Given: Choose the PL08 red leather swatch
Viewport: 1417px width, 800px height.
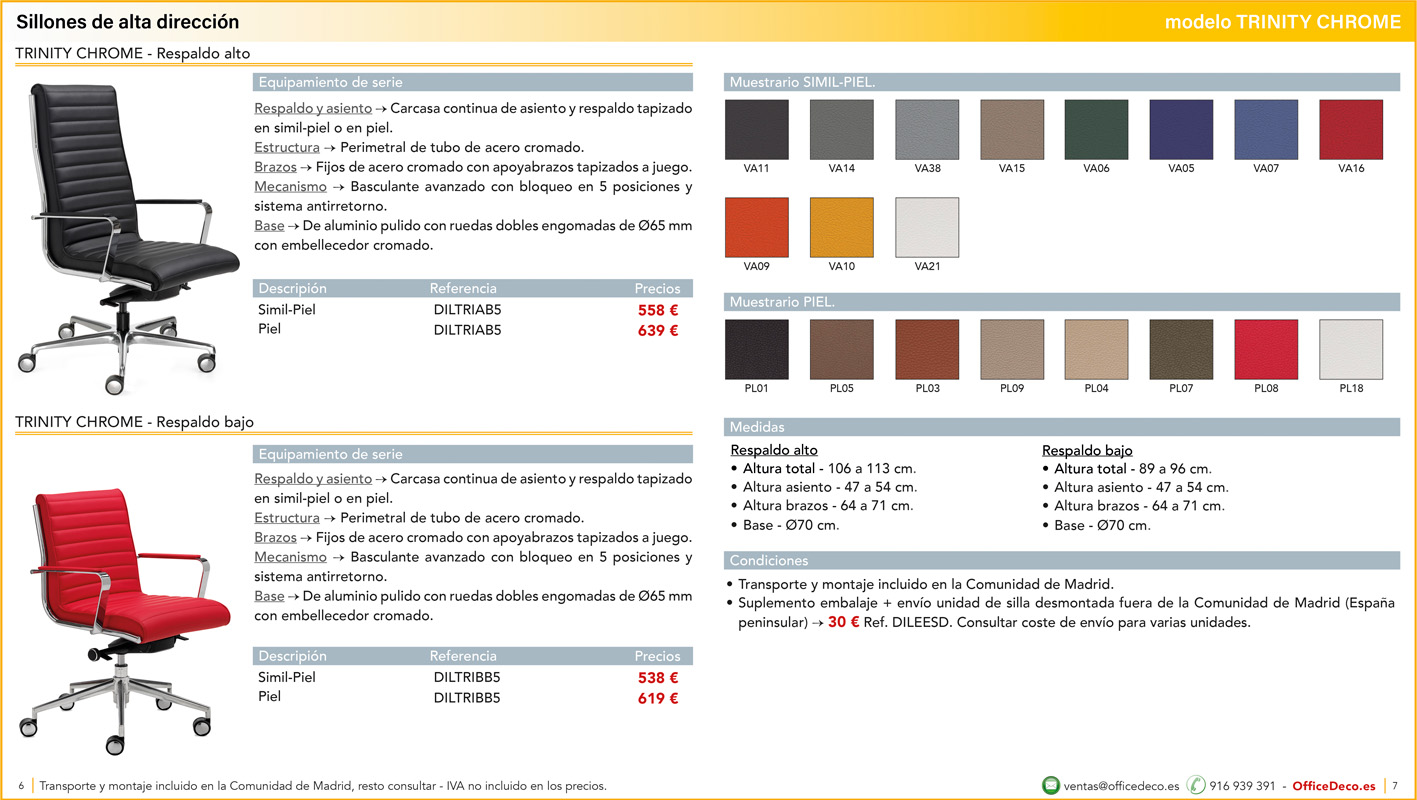Looking at the screenshot, I should (1266, 350).
